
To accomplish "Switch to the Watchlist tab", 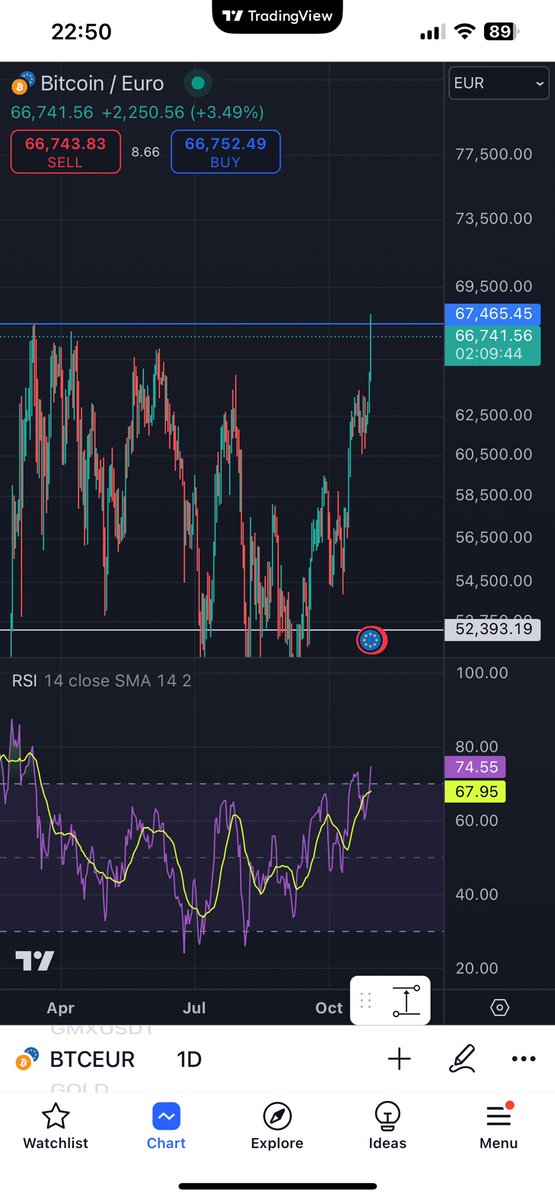I will coord(56,1127).
